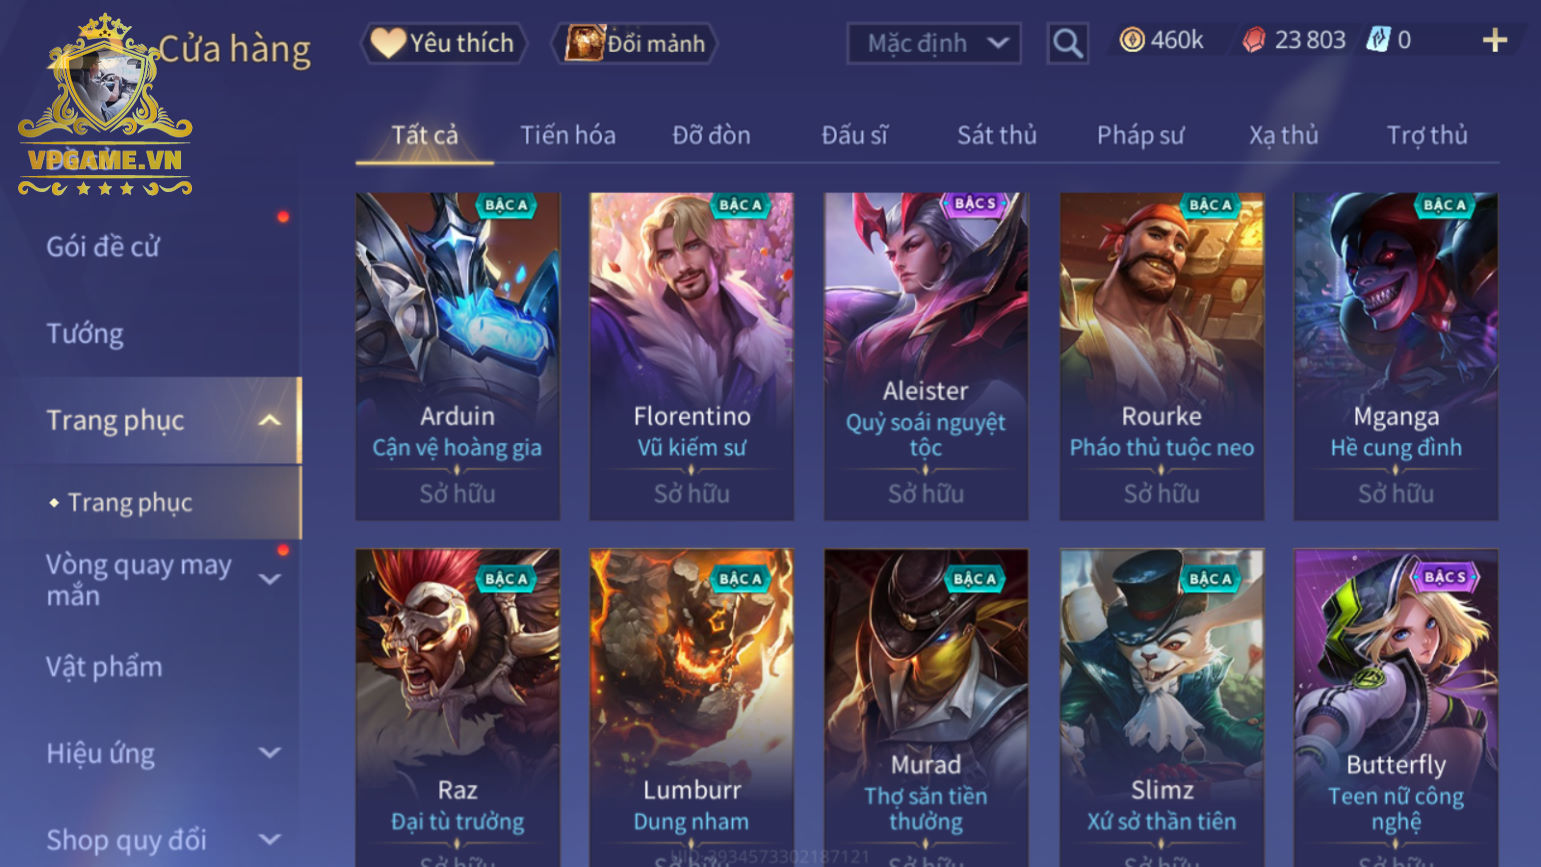Select the Tiến hóa tab

pyautogui.click(x=568, y=135)
